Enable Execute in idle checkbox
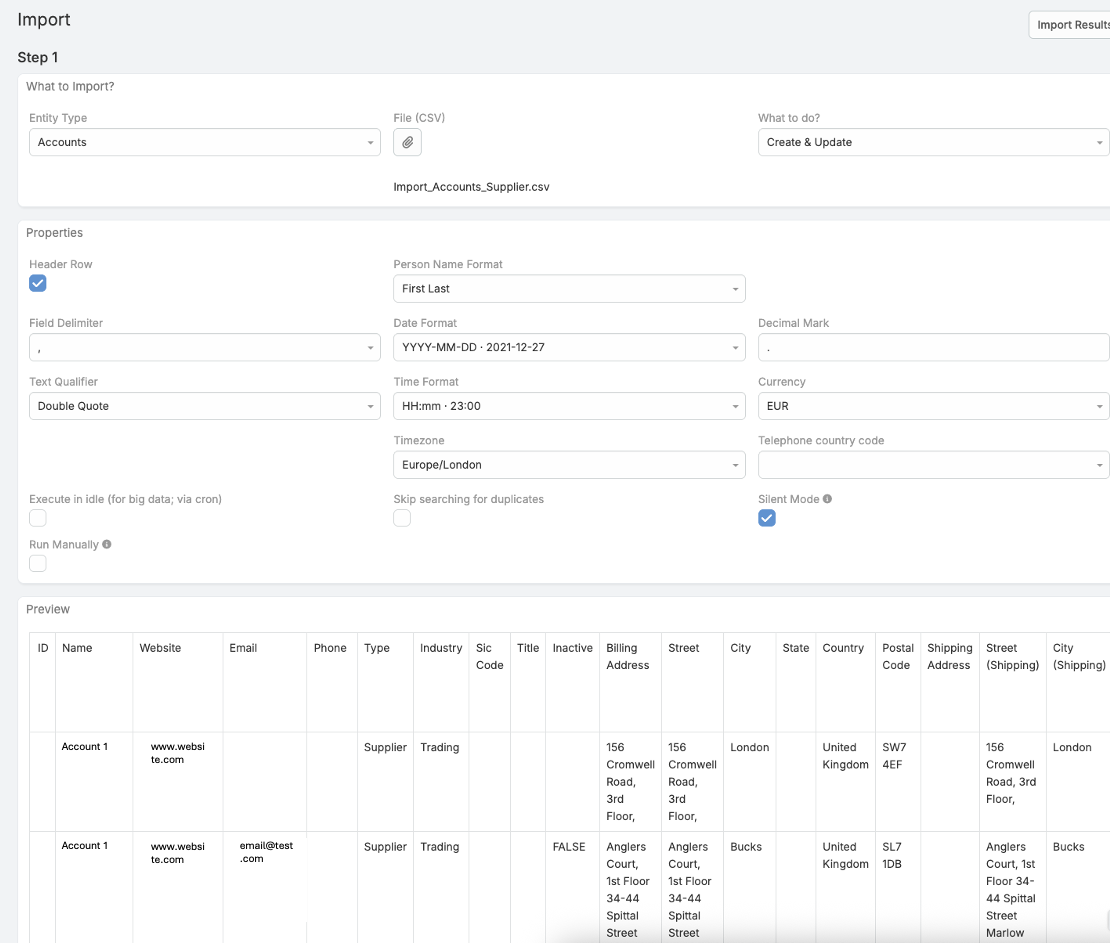 [38, 518]
